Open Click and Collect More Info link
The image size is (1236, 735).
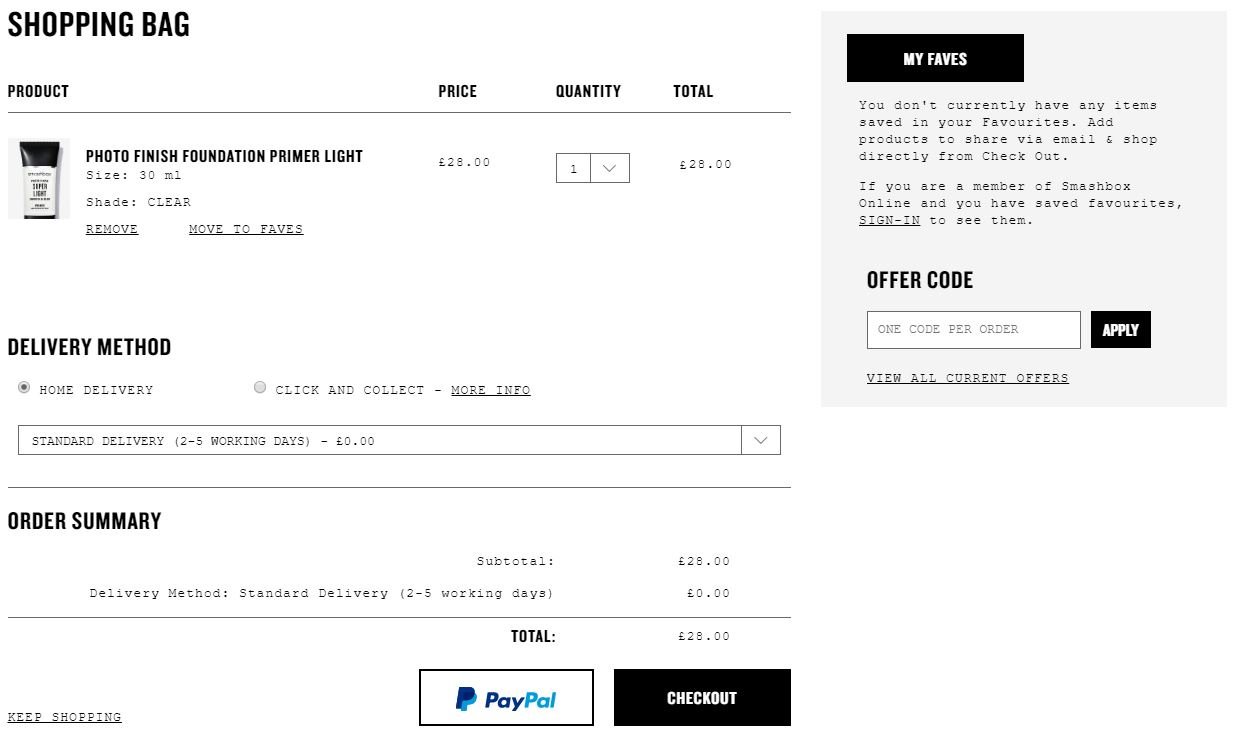(491, 390)
